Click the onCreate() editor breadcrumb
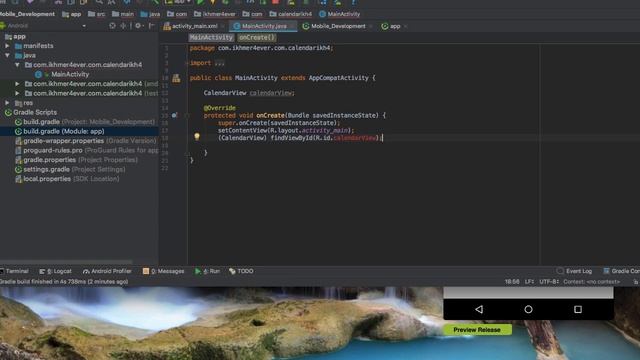The image size is (640, 360). (257, 38)
